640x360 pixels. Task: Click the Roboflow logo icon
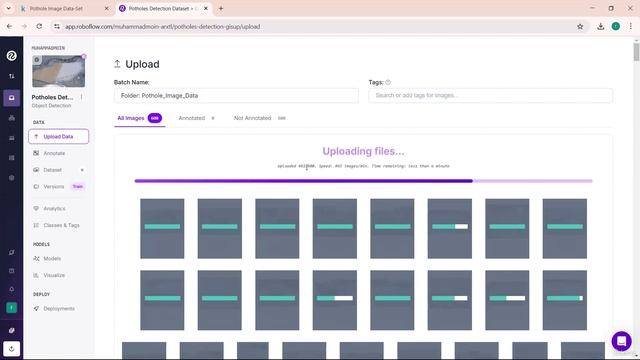(11, 56)
